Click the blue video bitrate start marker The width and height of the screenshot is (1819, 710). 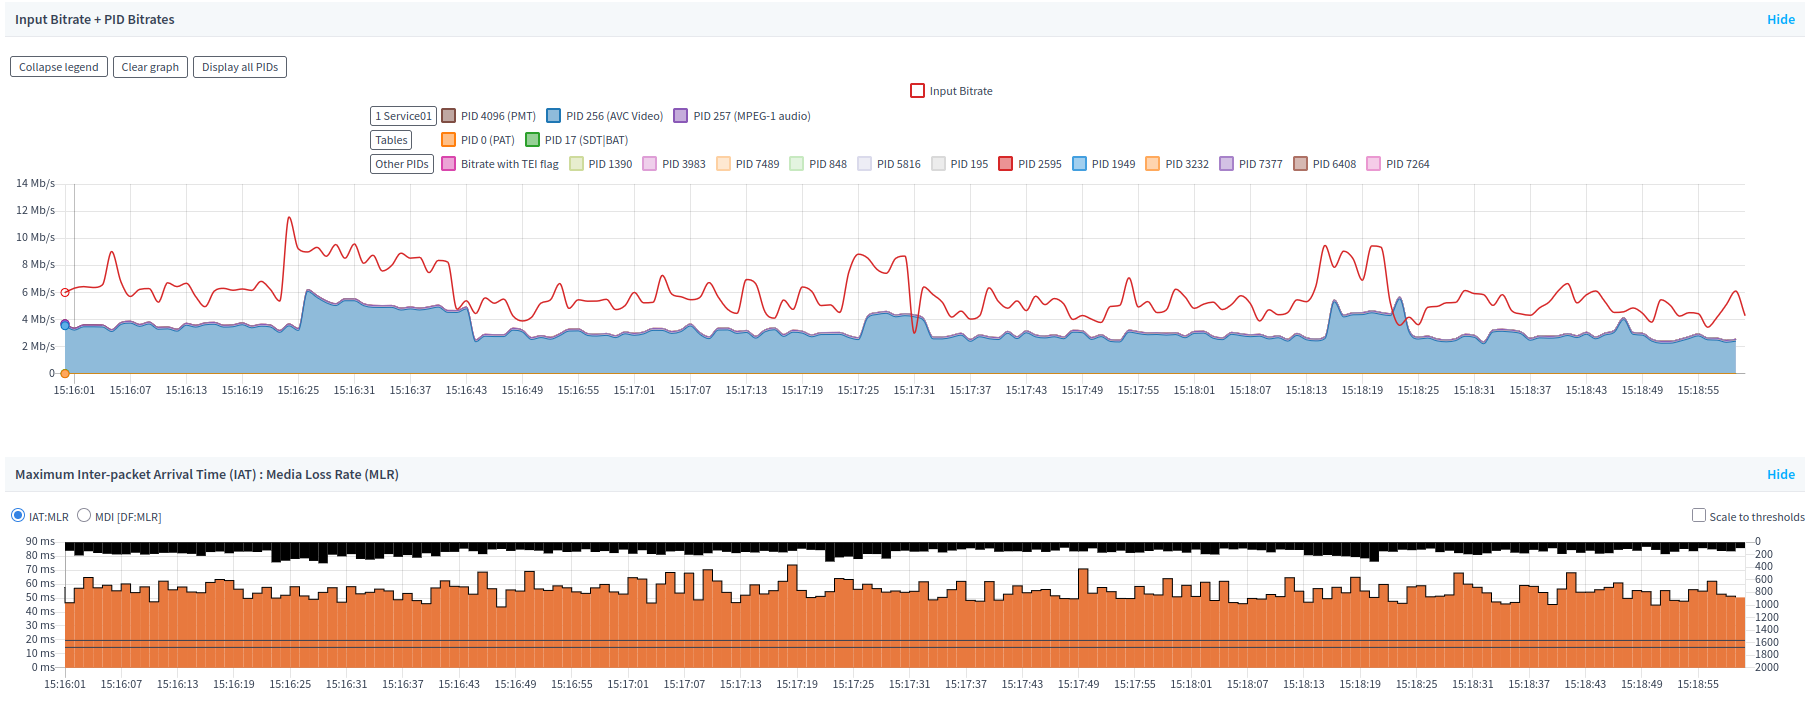pos(65,324)
